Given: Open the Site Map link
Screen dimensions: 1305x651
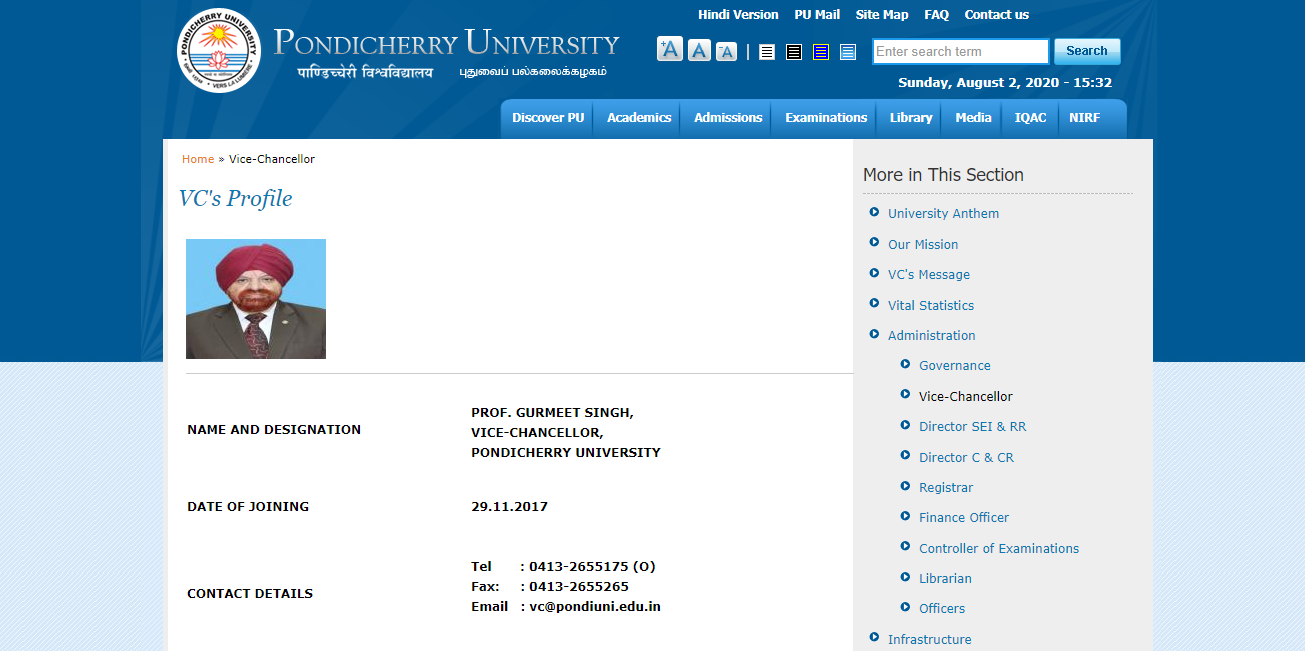Looking at the screenshot, I should (882, 15).
